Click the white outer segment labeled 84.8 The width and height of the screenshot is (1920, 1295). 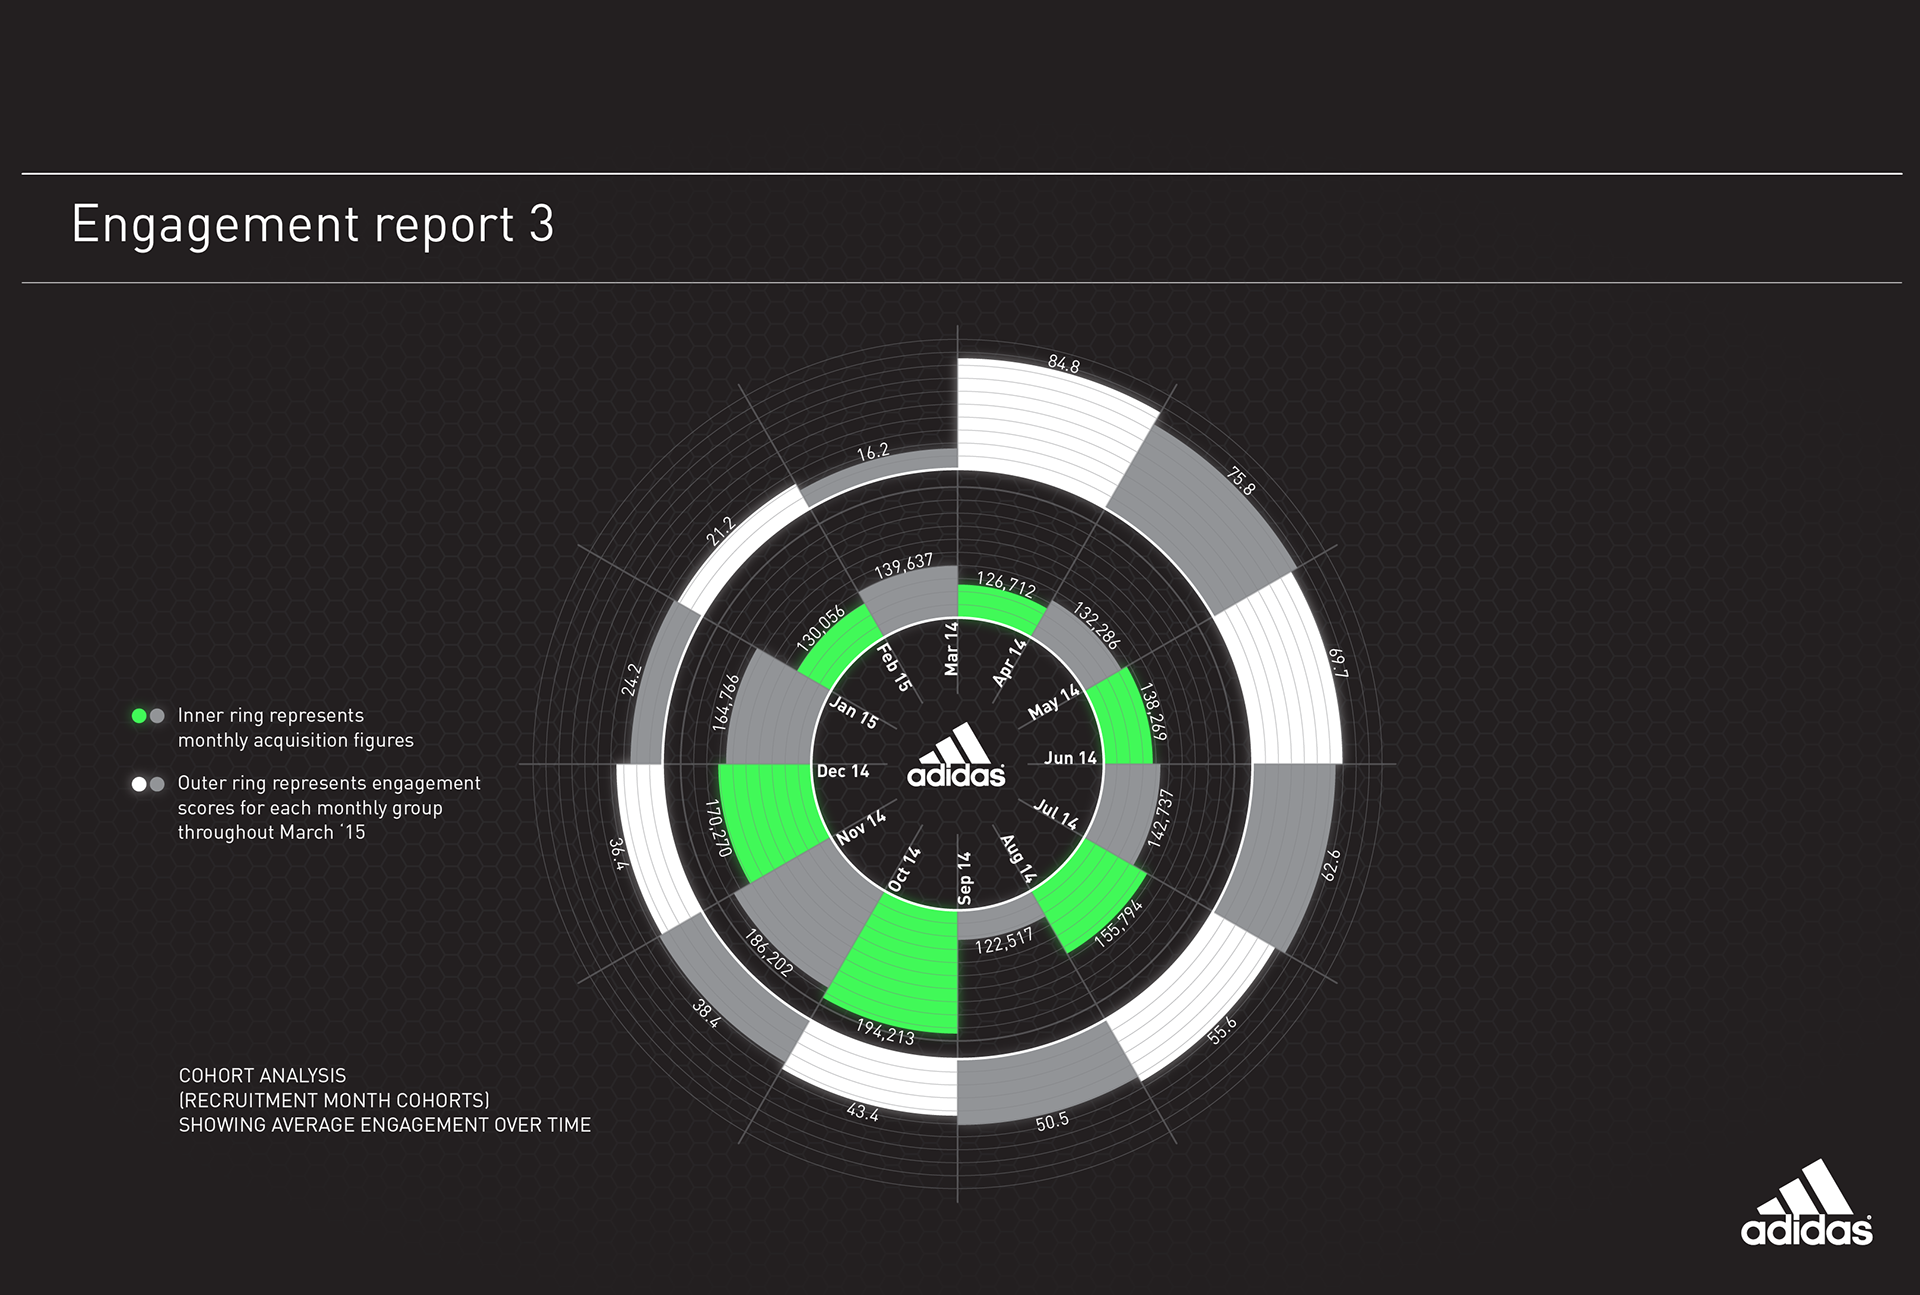coord(1045,425)
